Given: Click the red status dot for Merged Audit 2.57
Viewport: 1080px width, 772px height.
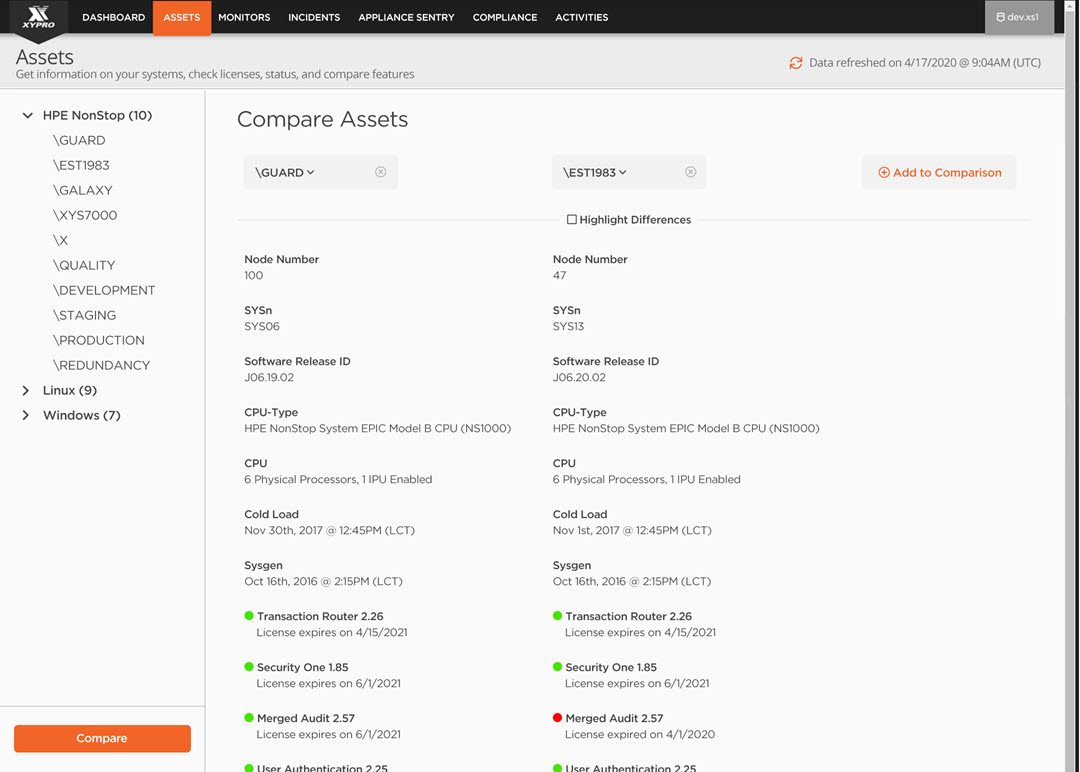Looking at the screenshot, I should (557, 718).
